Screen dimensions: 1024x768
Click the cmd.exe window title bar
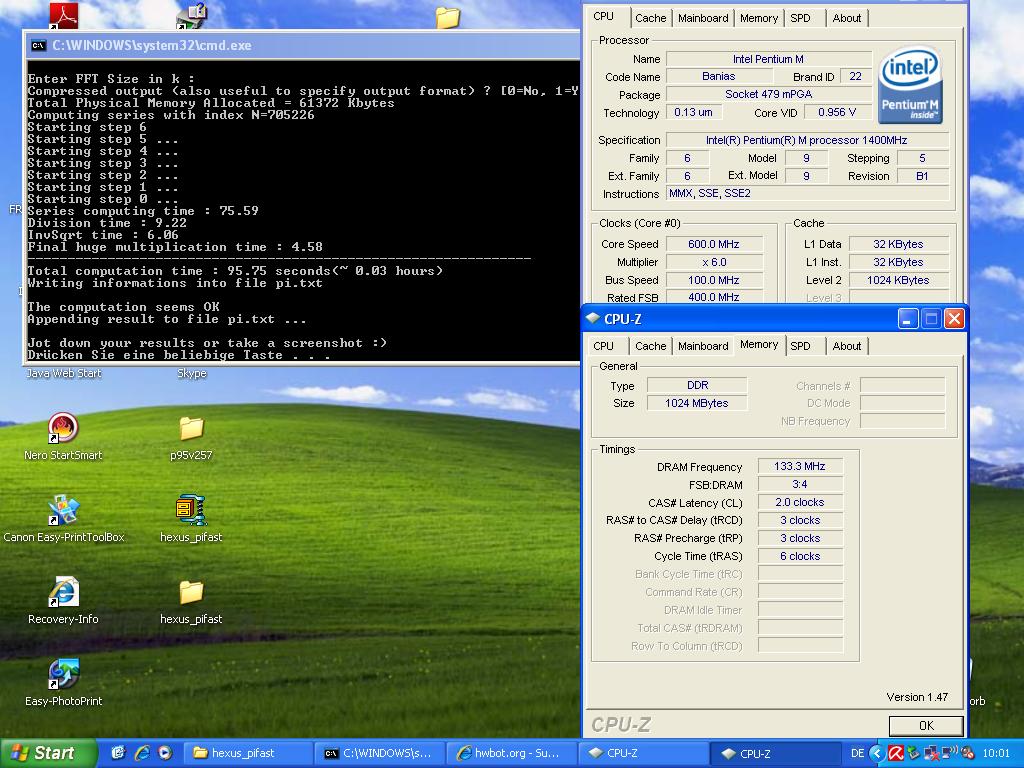click(x=302, y=45)
